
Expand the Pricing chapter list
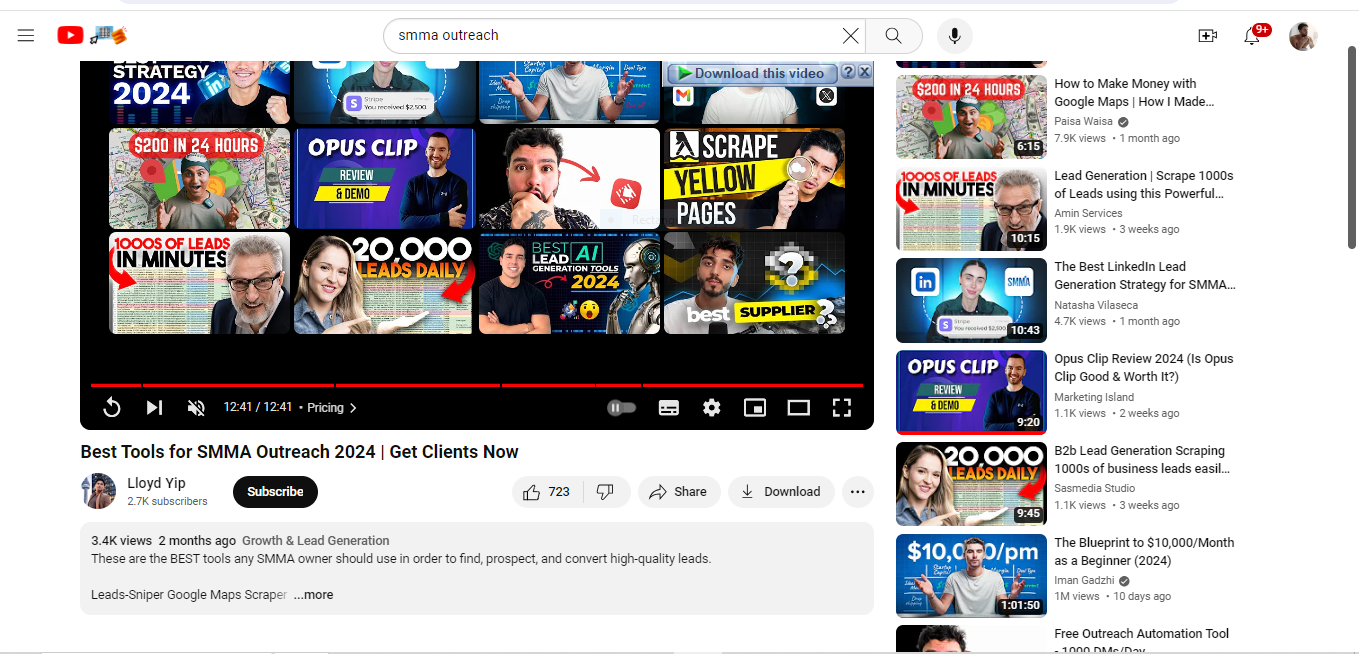332,407
